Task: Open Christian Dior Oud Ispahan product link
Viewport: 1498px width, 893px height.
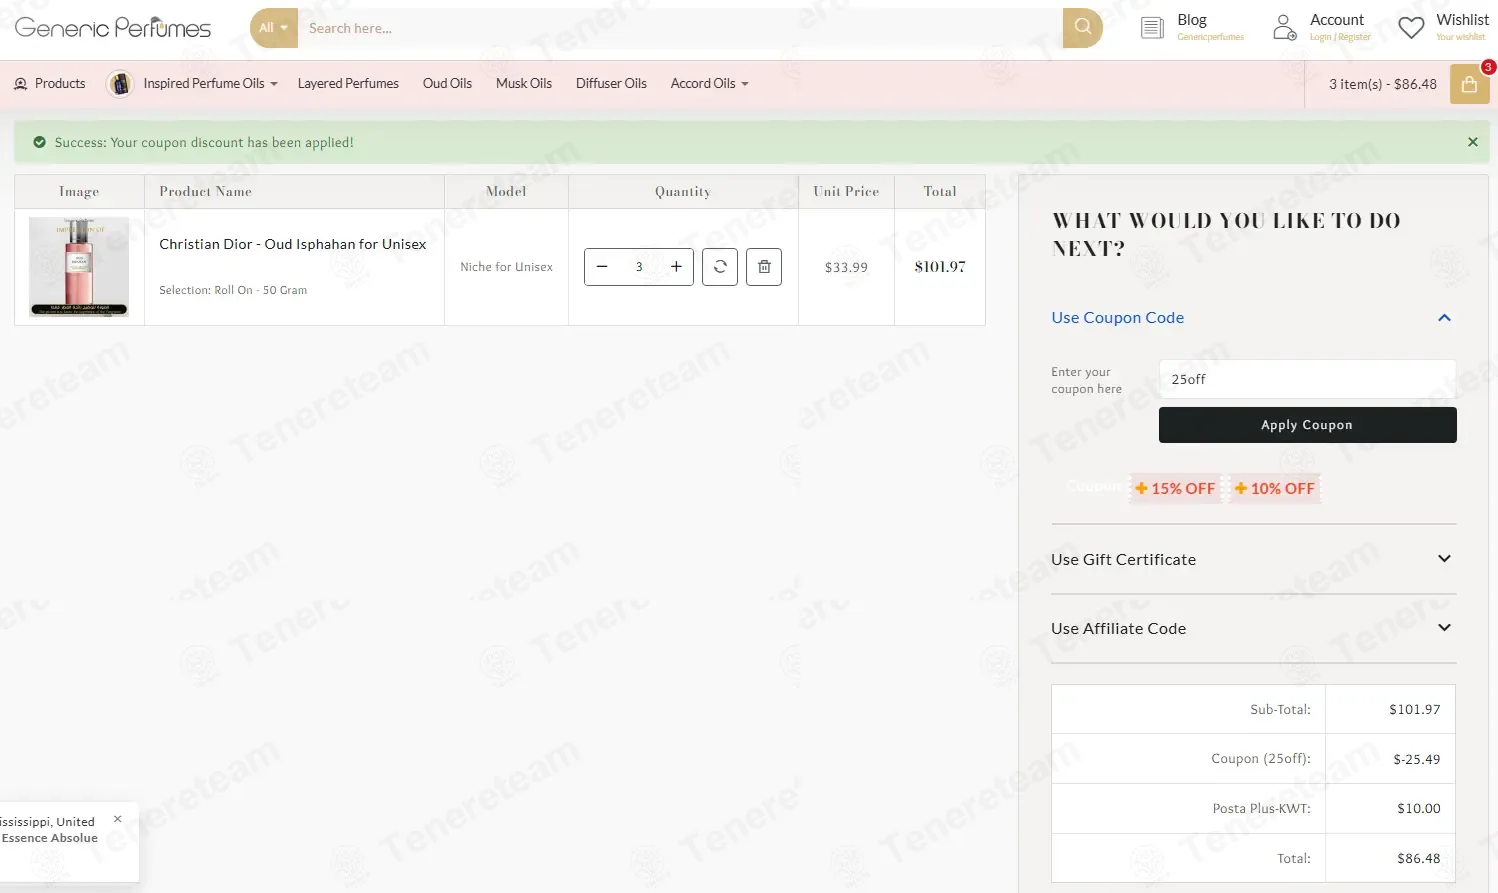Action: pos(293,244)
